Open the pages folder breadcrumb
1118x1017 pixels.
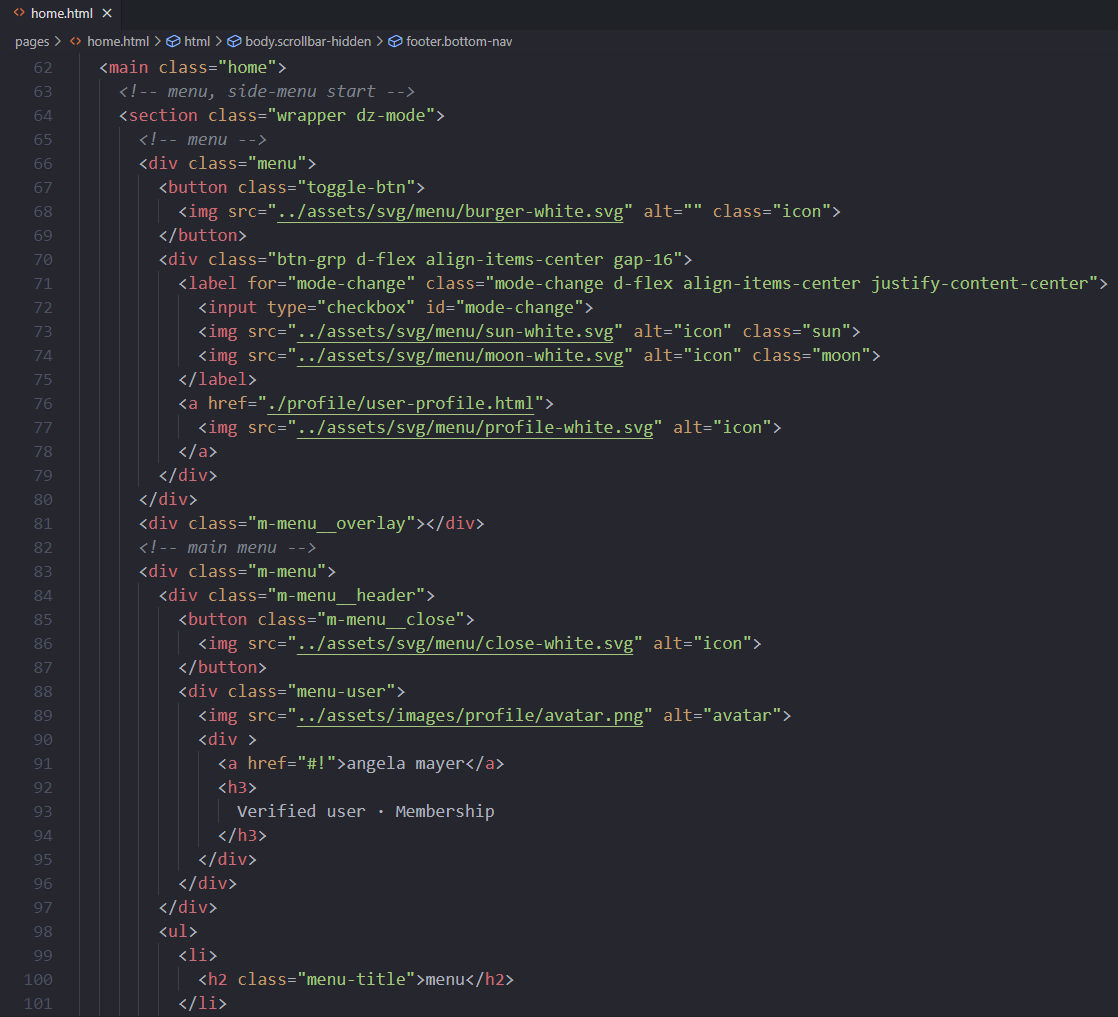[31, 41]
